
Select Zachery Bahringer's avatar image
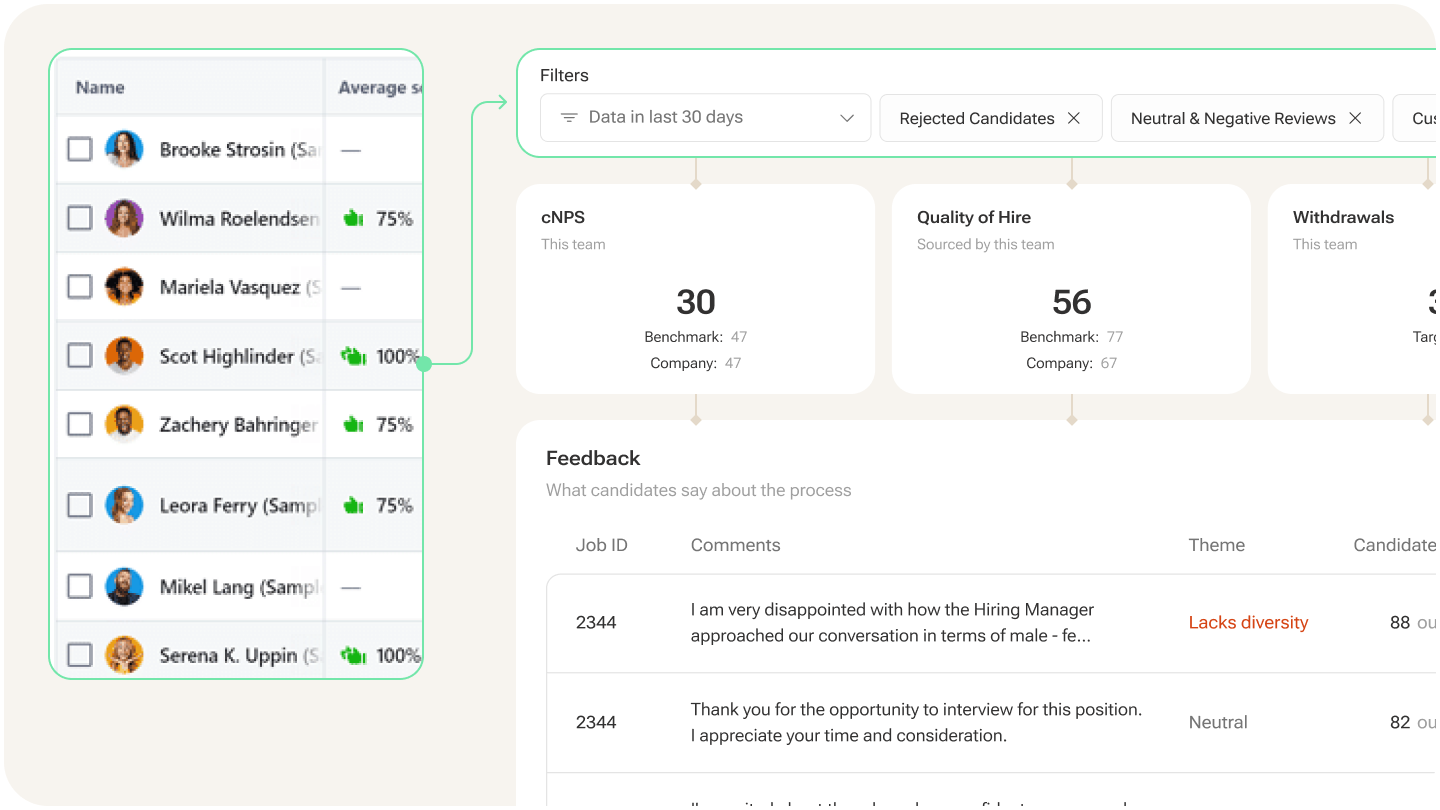[124, 424]
